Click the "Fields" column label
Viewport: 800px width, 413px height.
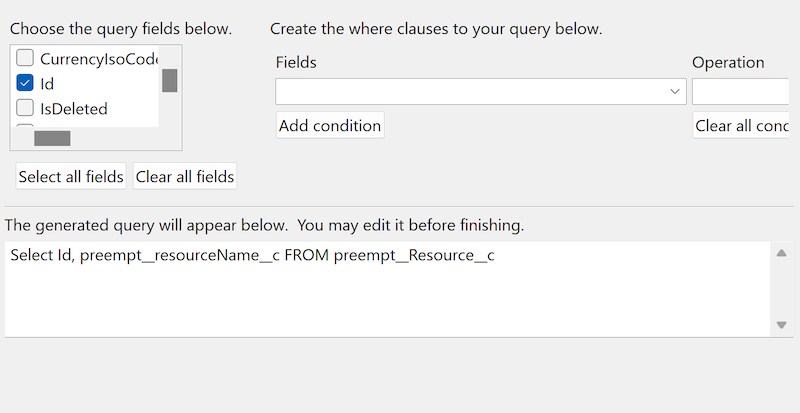296,62
